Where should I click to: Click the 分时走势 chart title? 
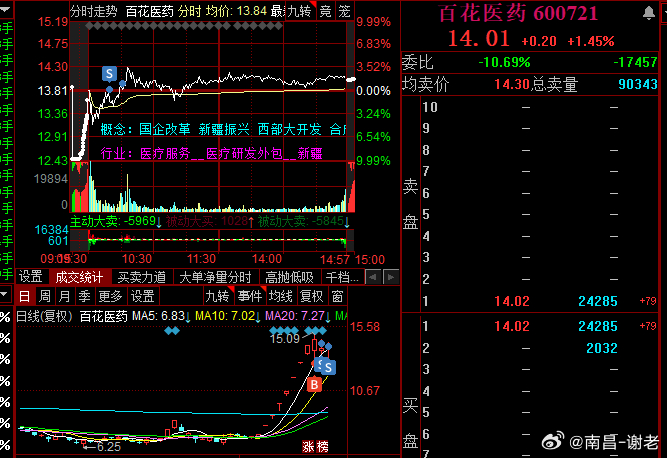pos(94,11)
